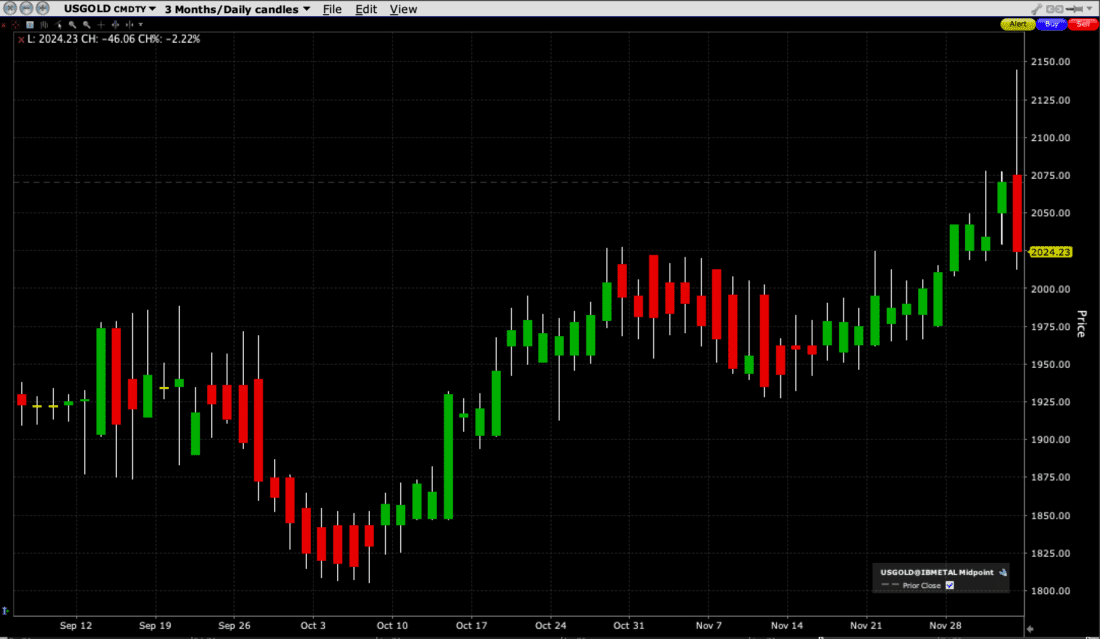Remove the price readout via red x
Screen dimensions: 1100x639
tap(21, 39)
